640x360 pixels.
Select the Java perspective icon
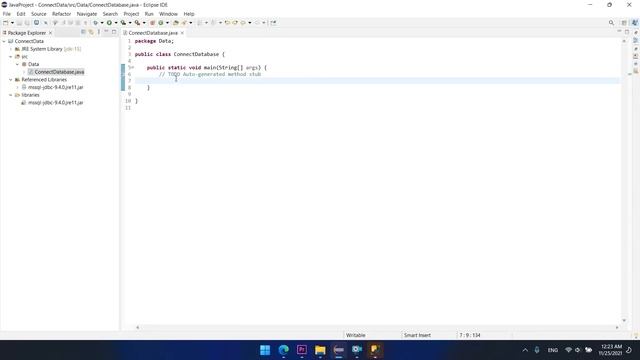[635, 23]
